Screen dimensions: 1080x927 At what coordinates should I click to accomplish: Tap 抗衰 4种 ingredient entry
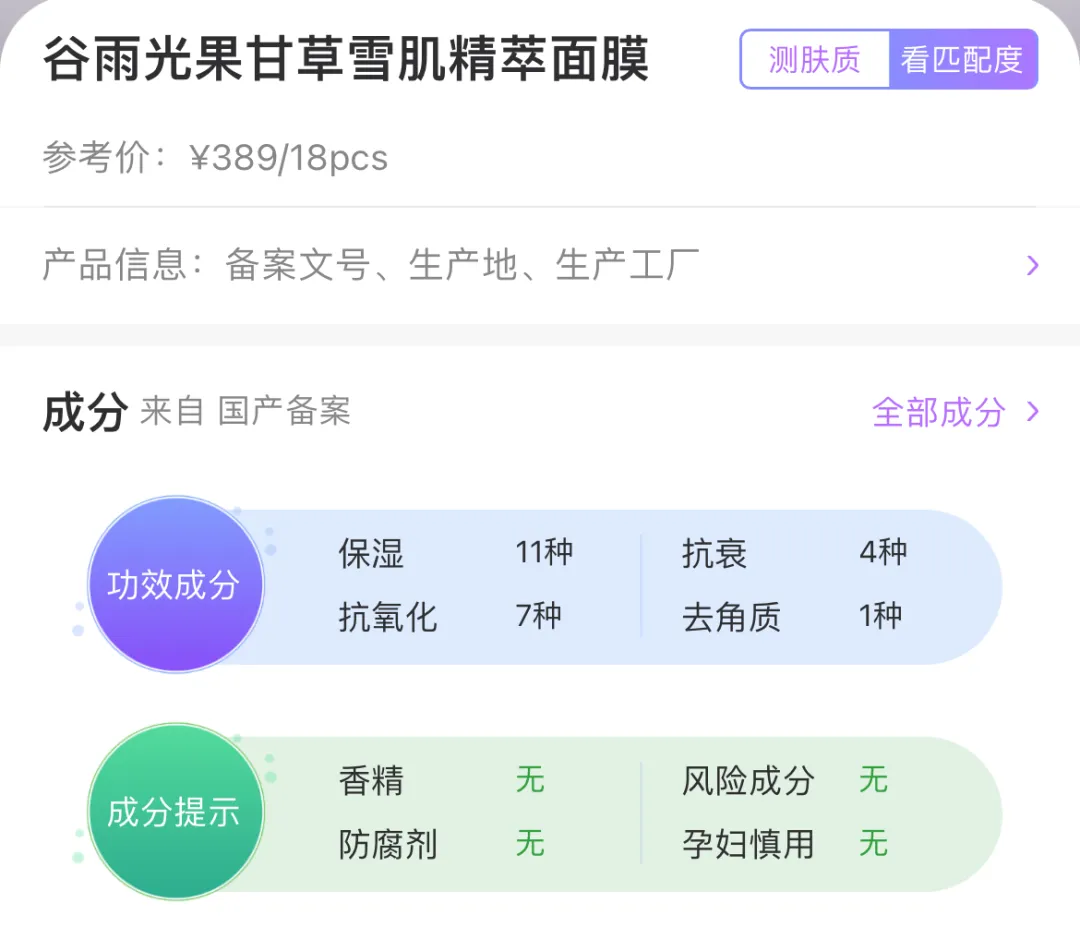[795, 553]
